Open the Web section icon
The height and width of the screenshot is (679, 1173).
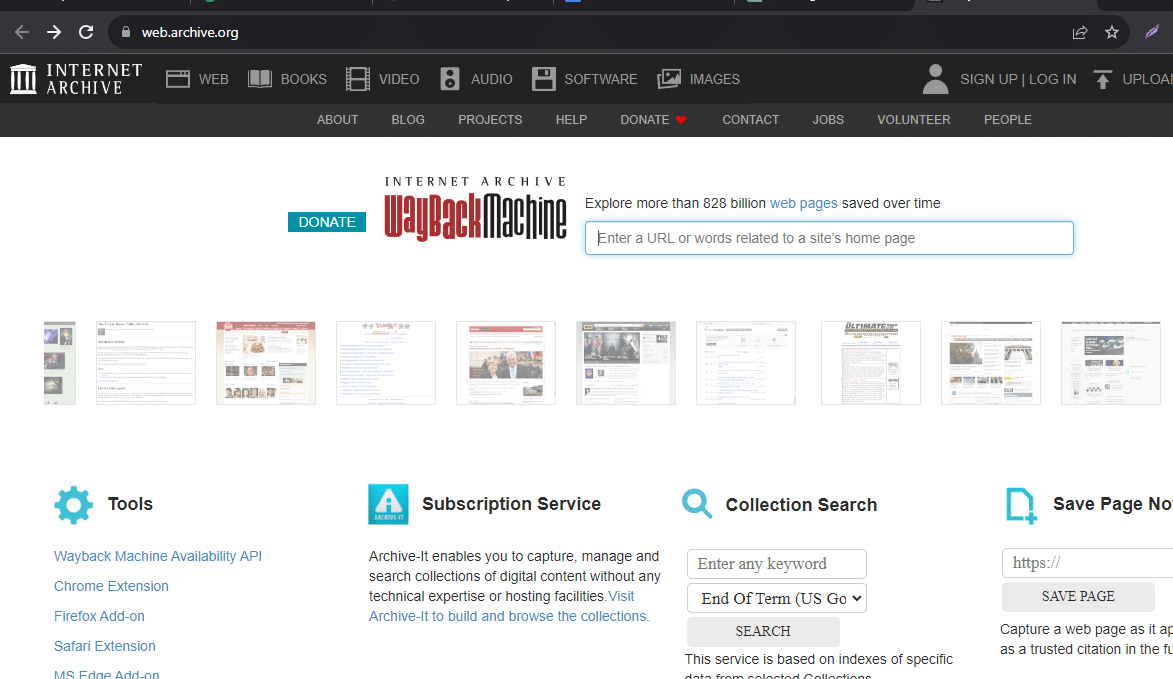[x=177, y=79]
